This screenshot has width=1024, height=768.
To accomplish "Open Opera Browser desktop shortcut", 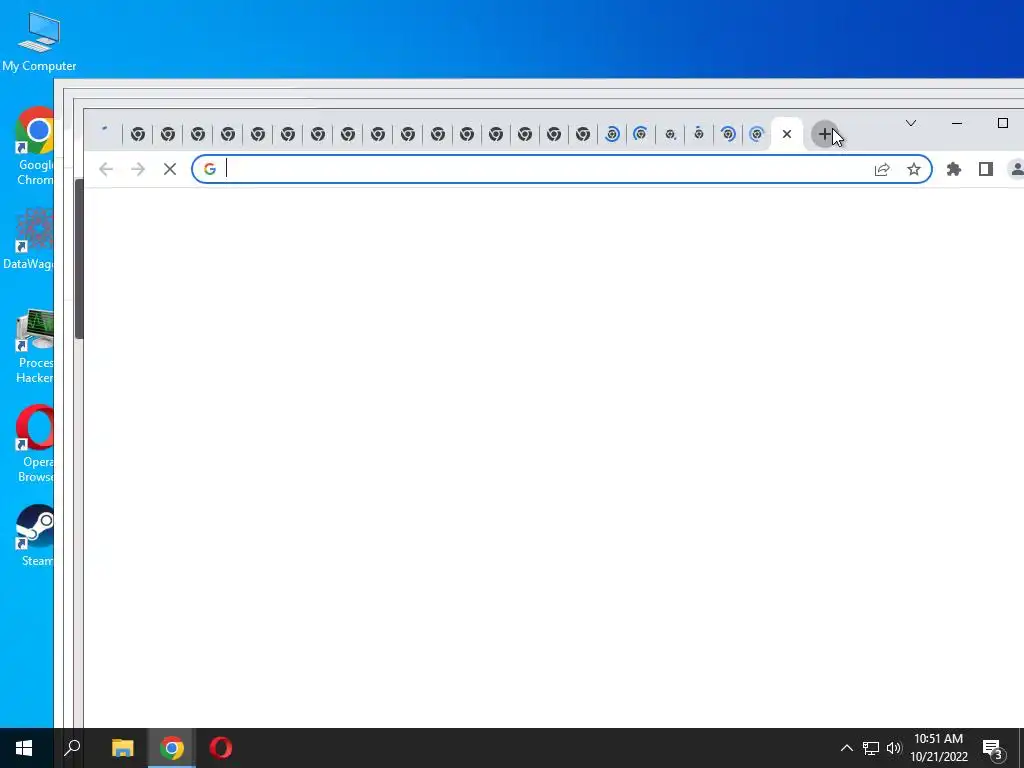I will point(35,444).
